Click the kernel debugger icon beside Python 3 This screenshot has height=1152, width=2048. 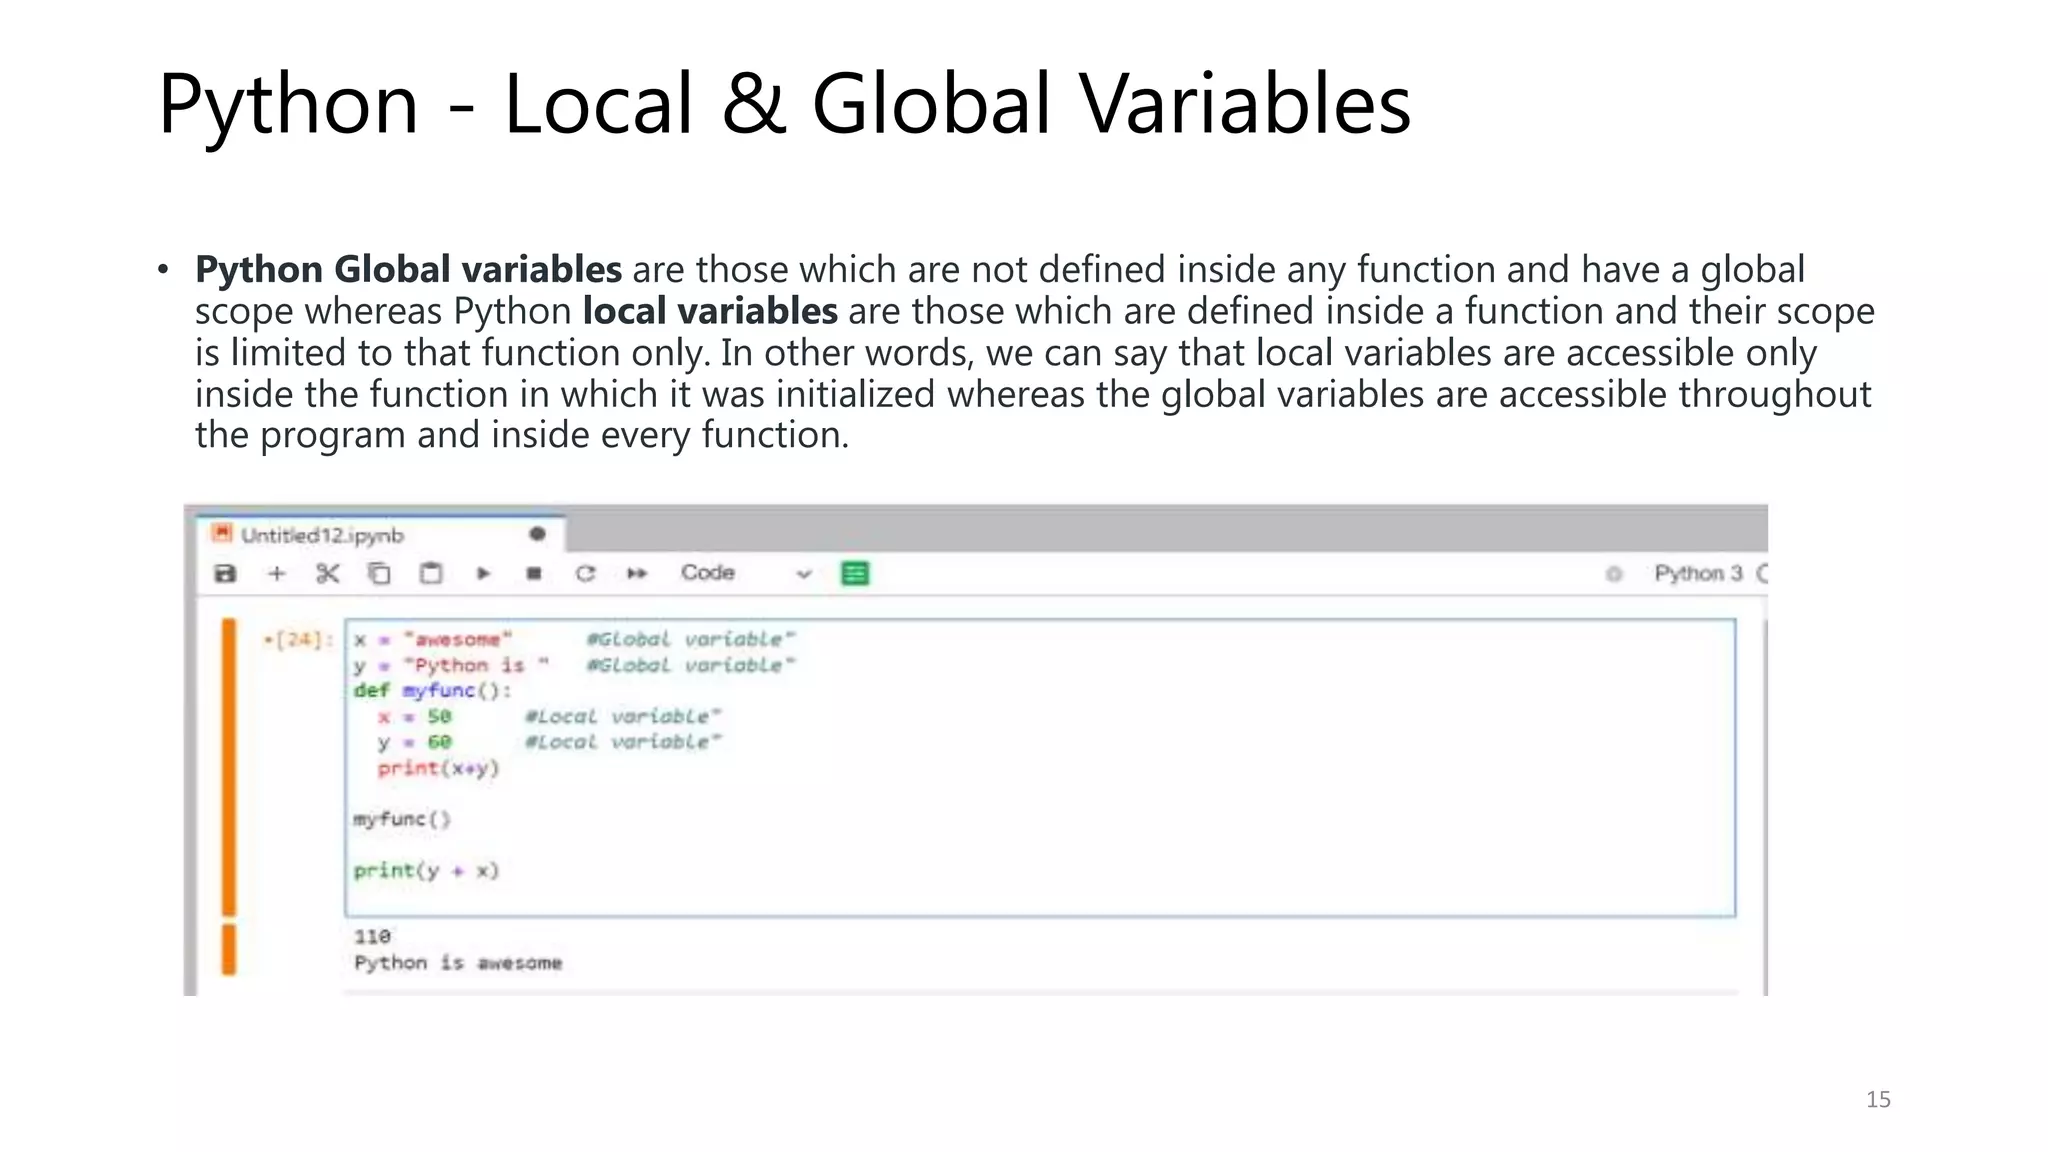pyautogui.click(x=1613, y=573)
